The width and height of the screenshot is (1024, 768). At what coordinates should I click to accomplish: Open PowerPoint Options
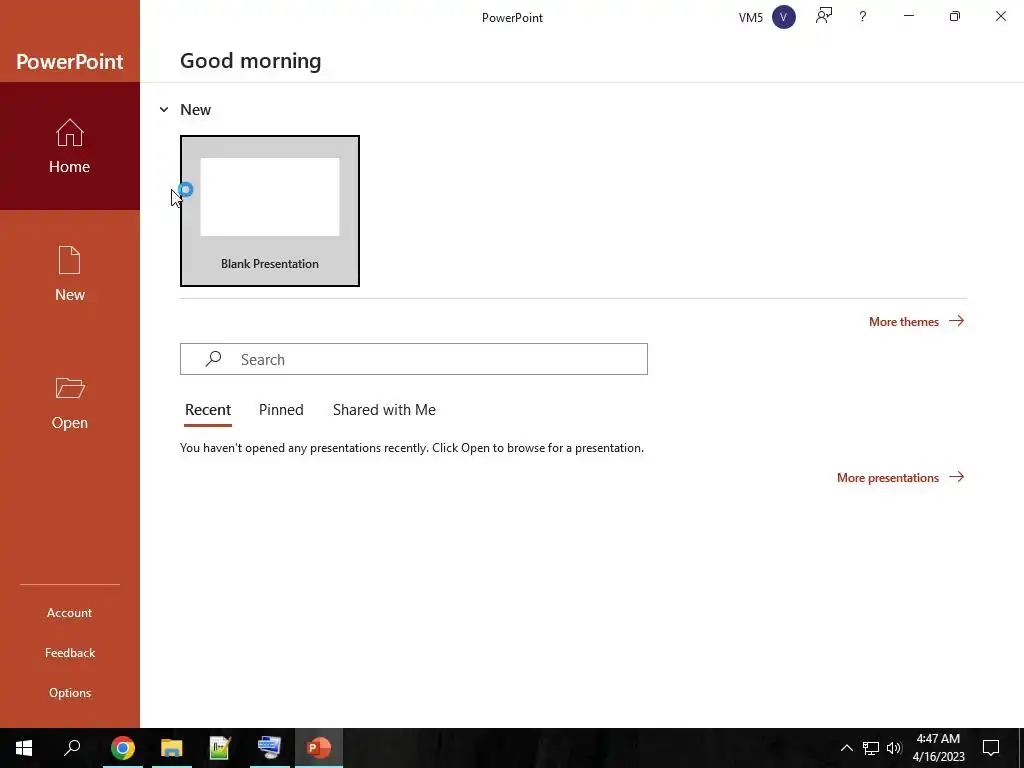click(x=70, y=692)
